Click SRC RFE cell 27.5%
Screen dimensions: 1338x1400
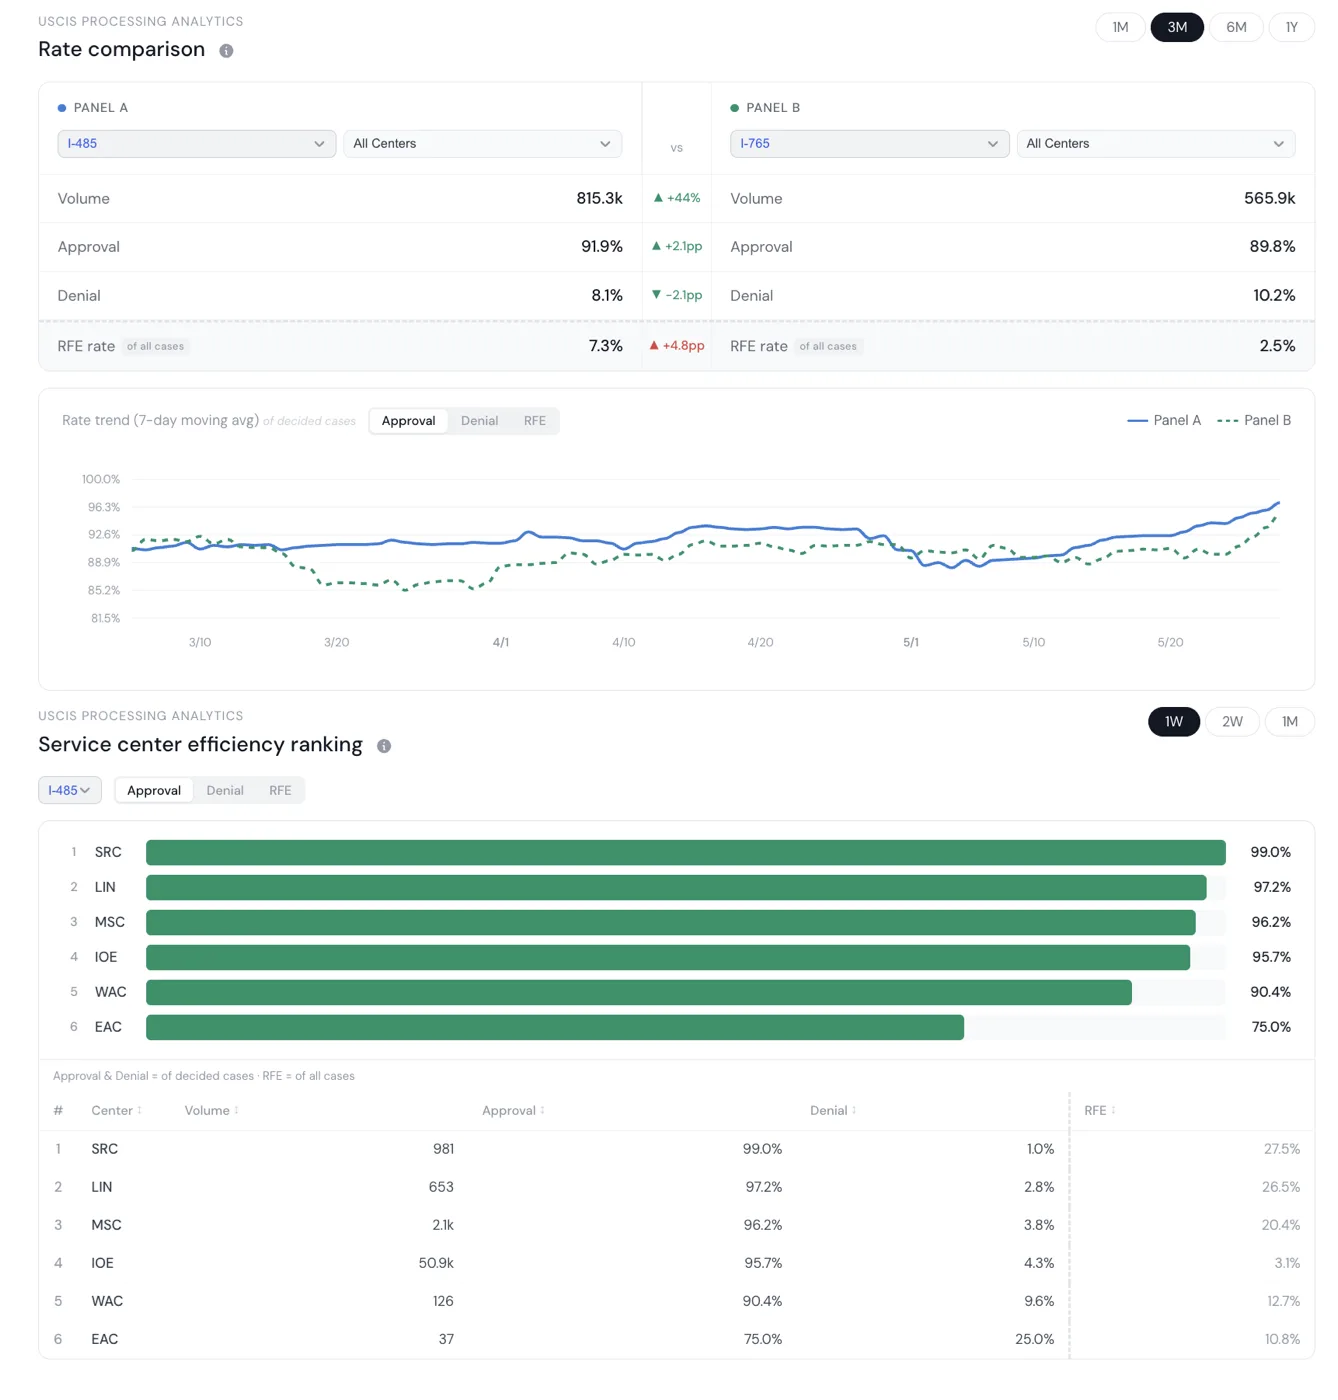point(1282,1149)
